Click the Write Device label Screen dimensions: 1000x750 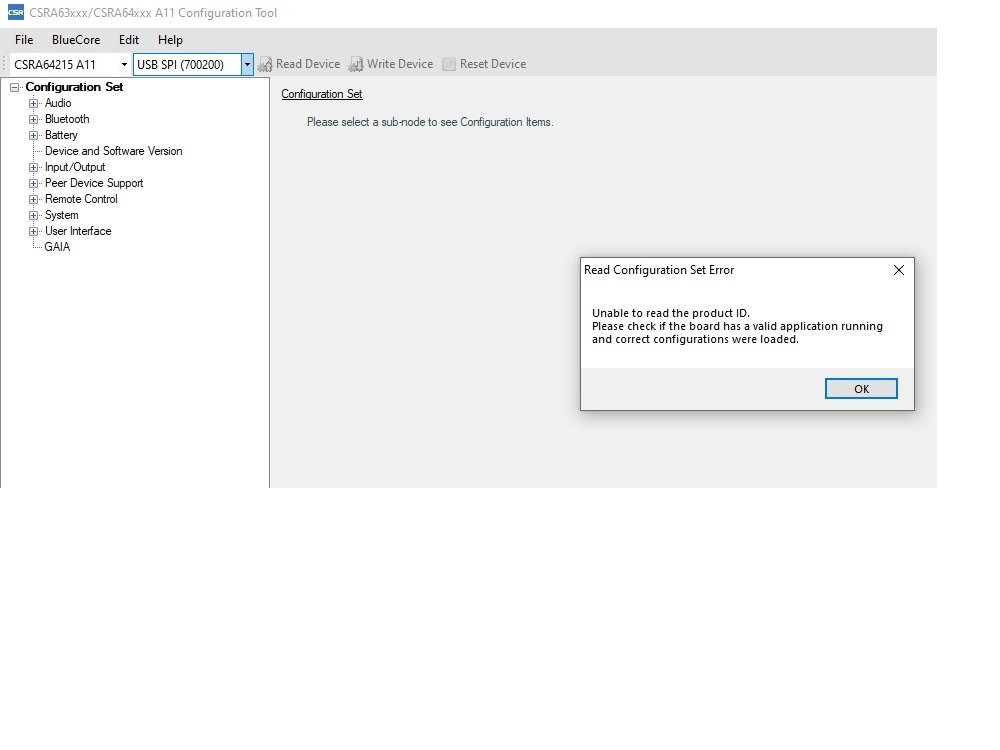400,64
